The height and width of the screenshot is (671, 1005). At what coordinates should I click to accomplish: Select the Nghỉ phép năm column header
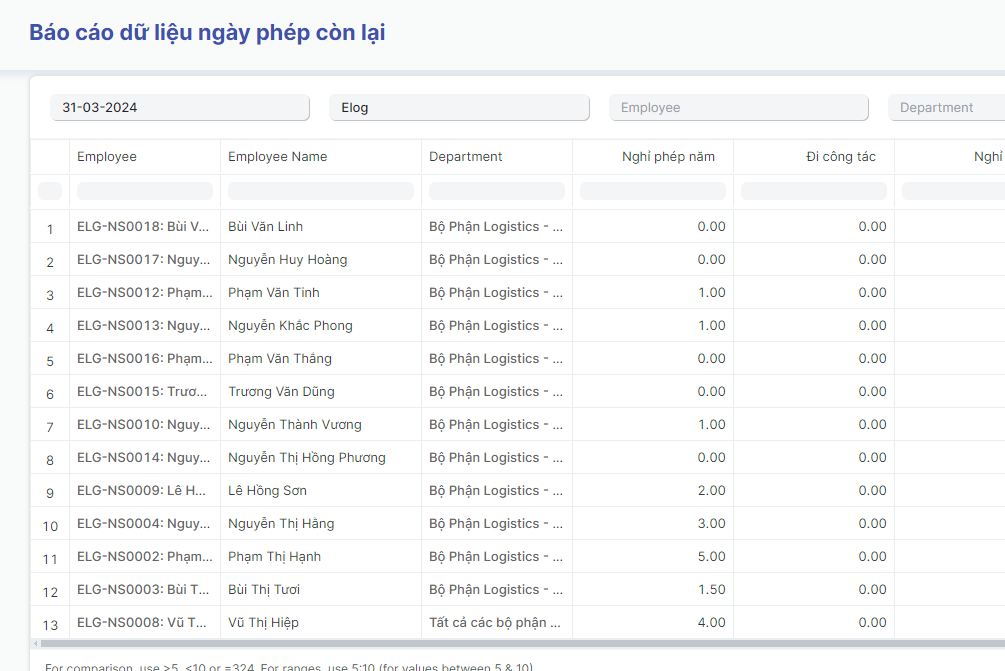coord(668,157)
